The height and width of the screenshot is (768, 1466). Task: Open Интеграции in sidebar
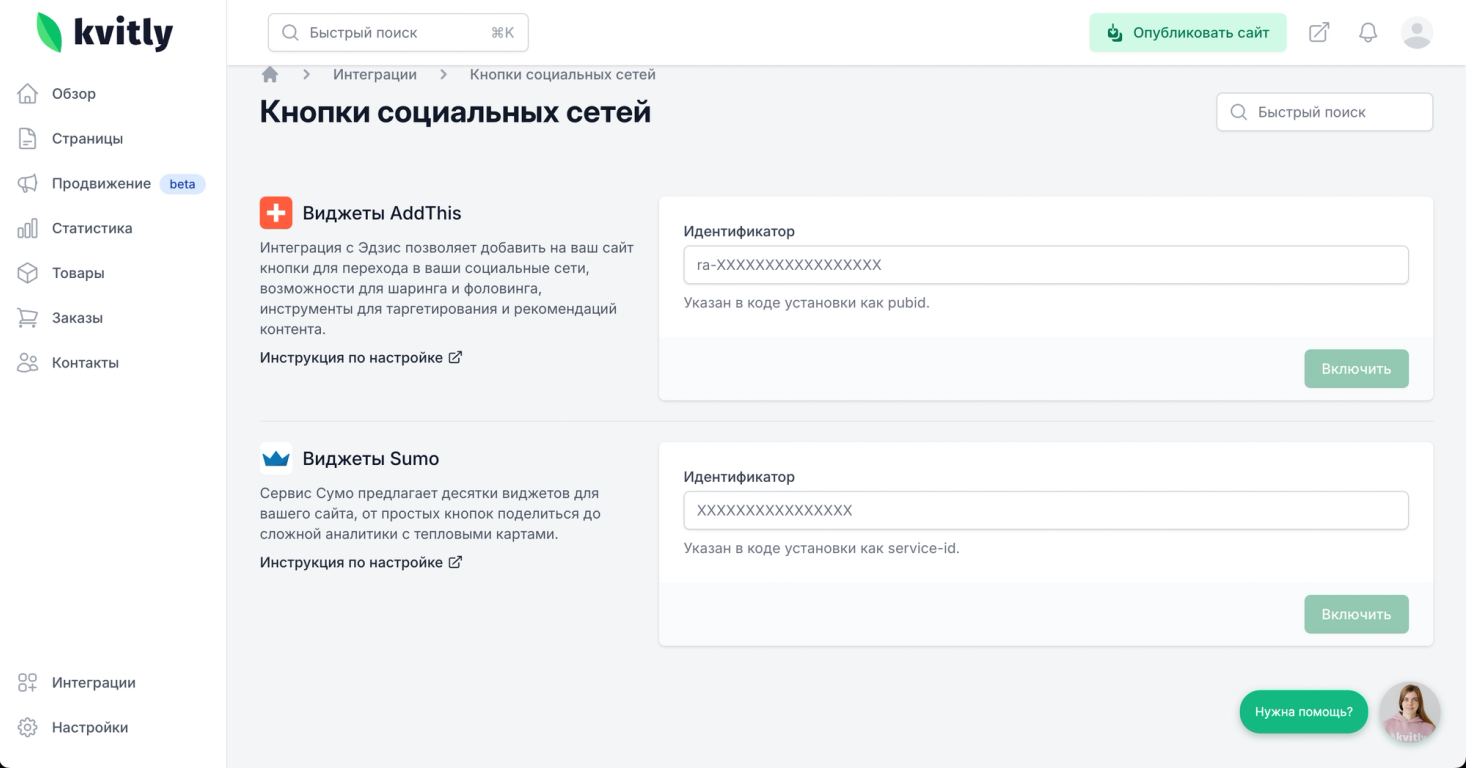(x=94, y=683)
